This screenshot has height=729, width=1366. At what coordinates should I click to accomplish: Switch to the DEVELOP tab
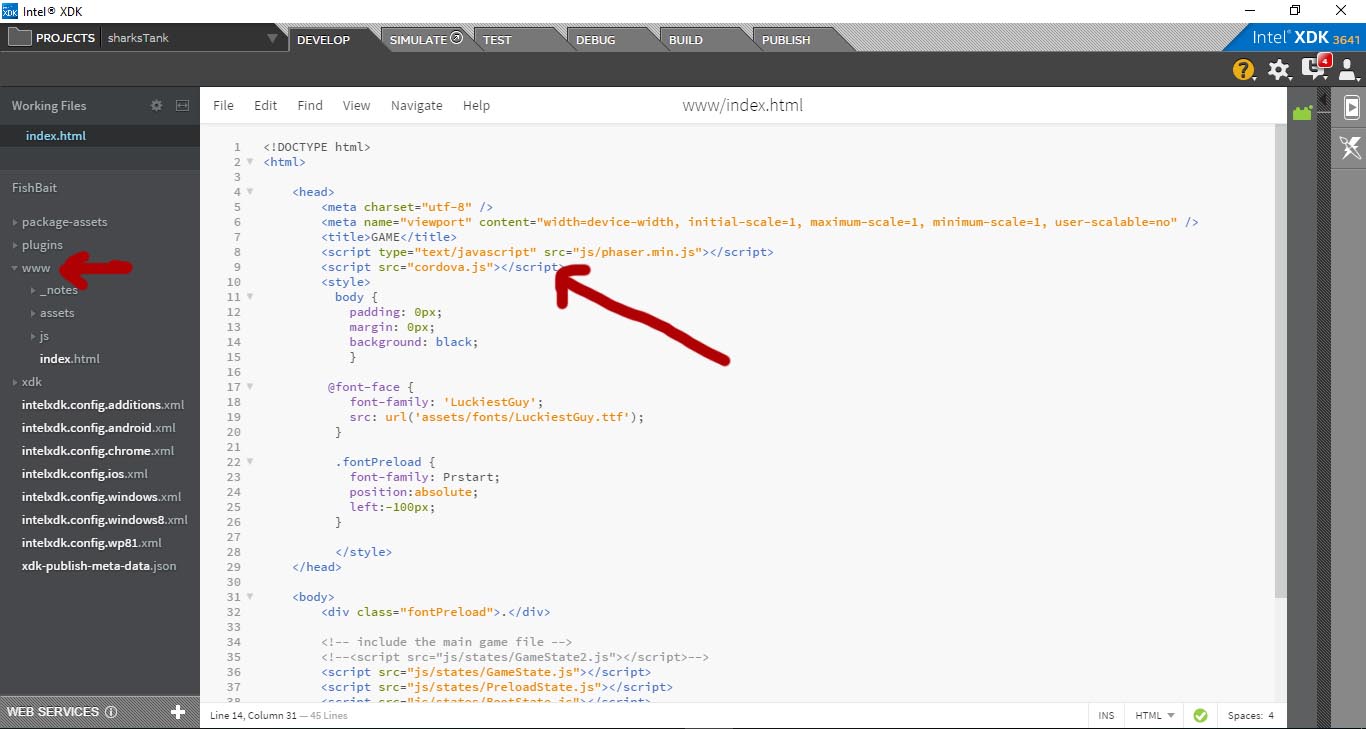[x=323, y=40]
